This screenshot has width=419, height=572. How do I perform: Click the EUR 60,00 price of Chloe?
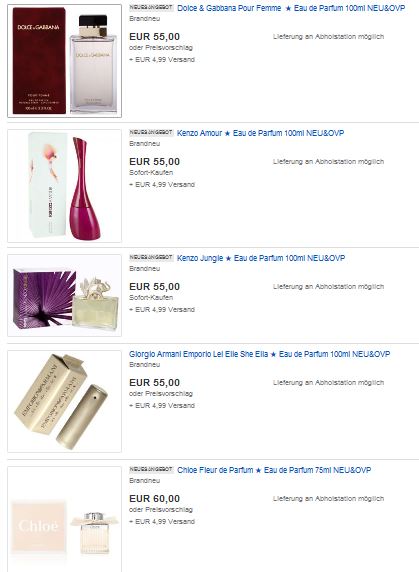[155, 499]
